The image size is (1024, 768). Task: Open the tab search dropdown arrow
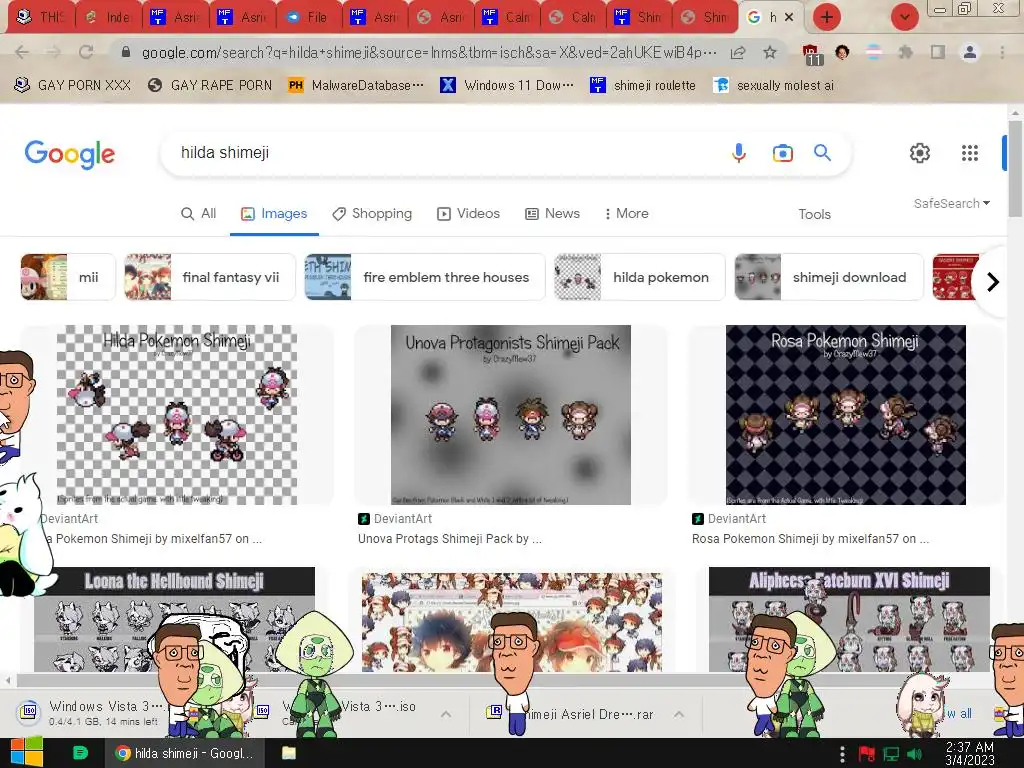[x=904, y=17]
